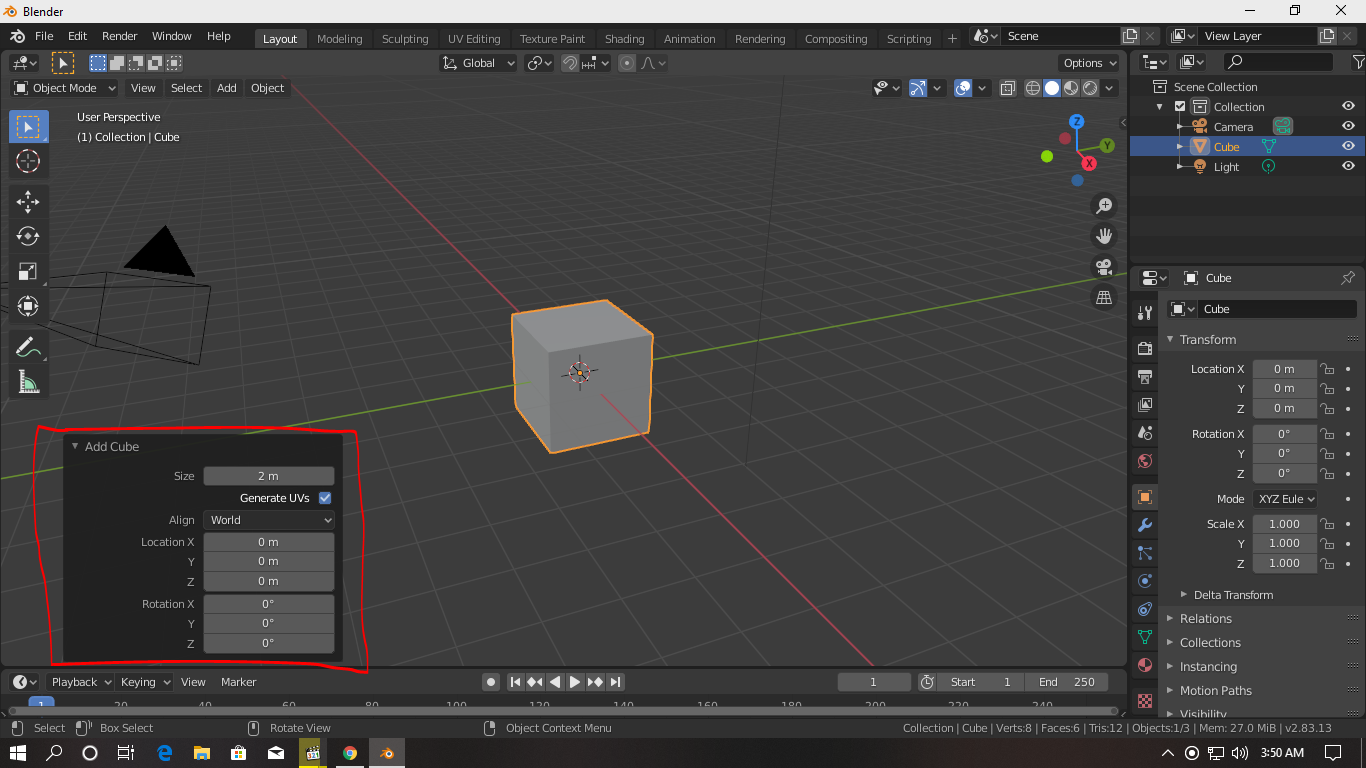Switch viewport shading to wireframe
The height and width of the screenshot is (768, 1366).
(1033, 88)
